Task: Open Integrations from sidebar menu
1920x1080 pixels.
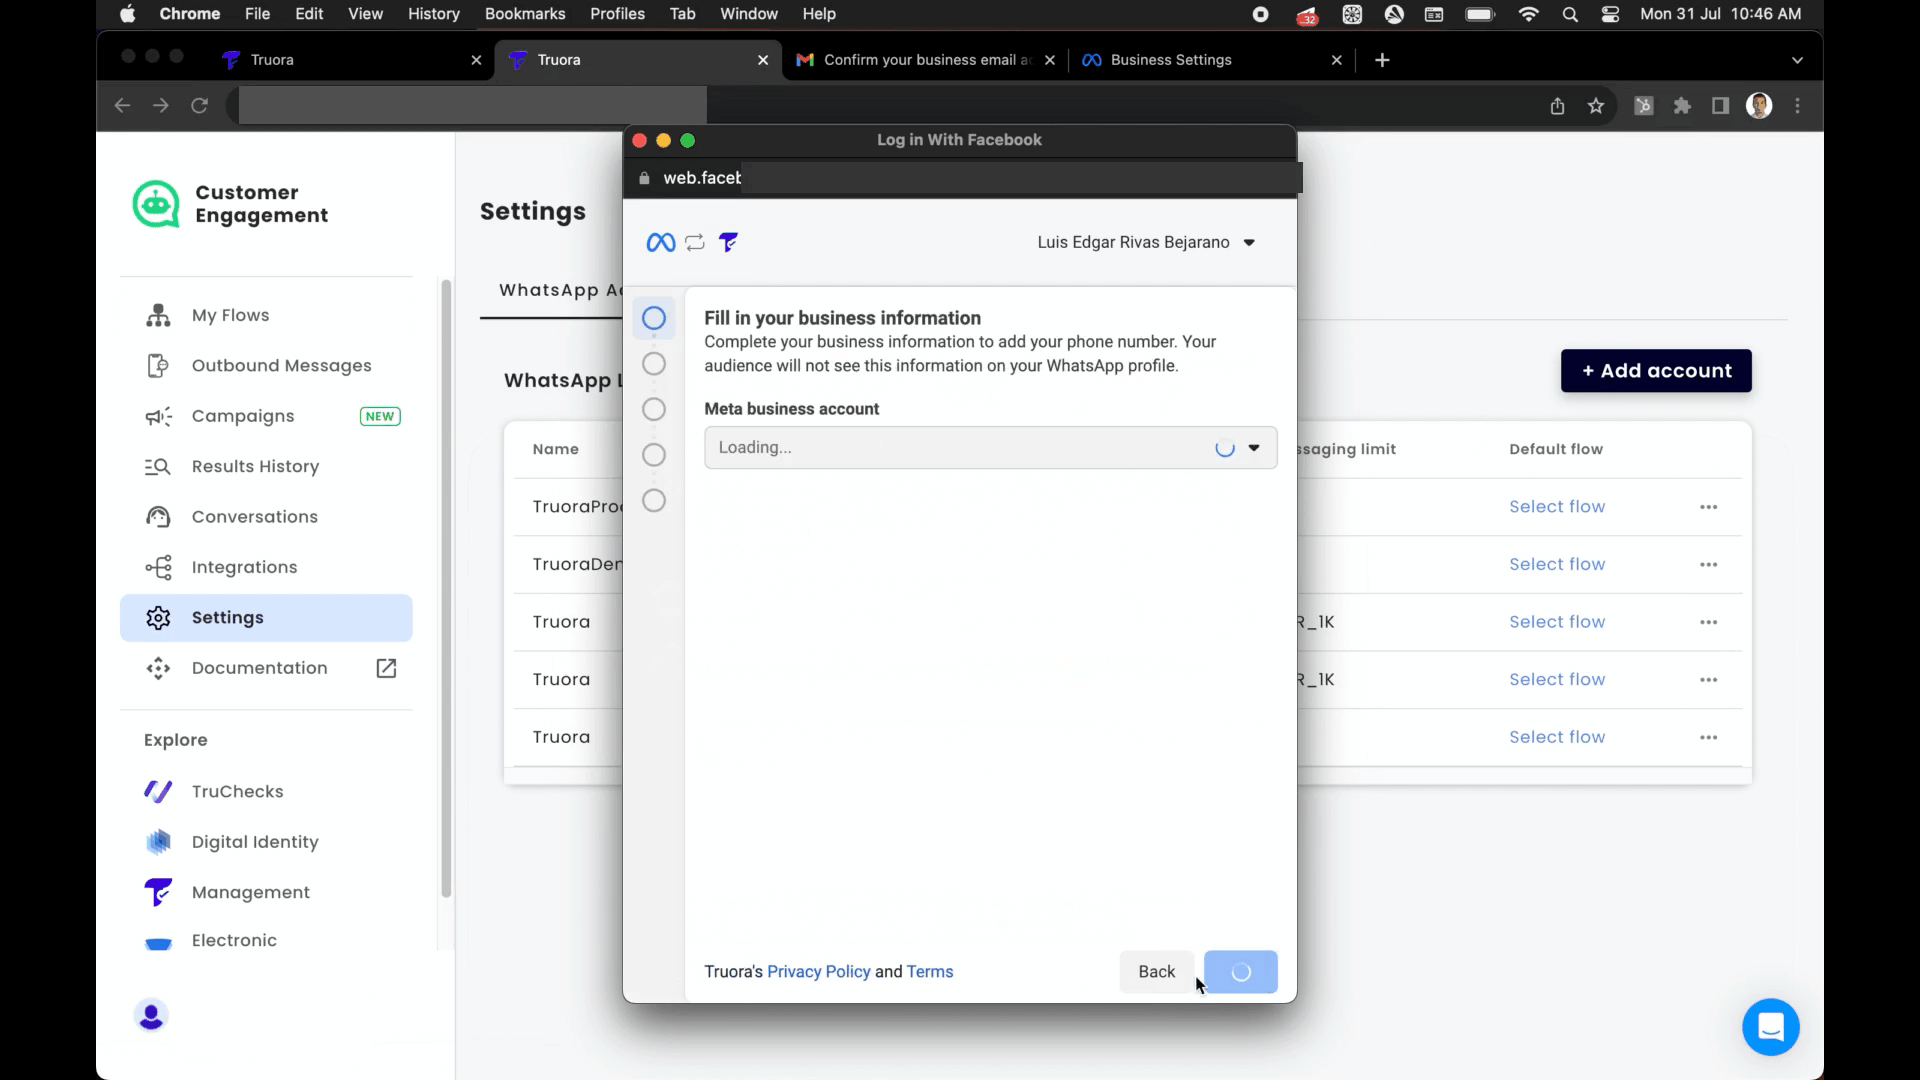Action: (x=244, y=567)
